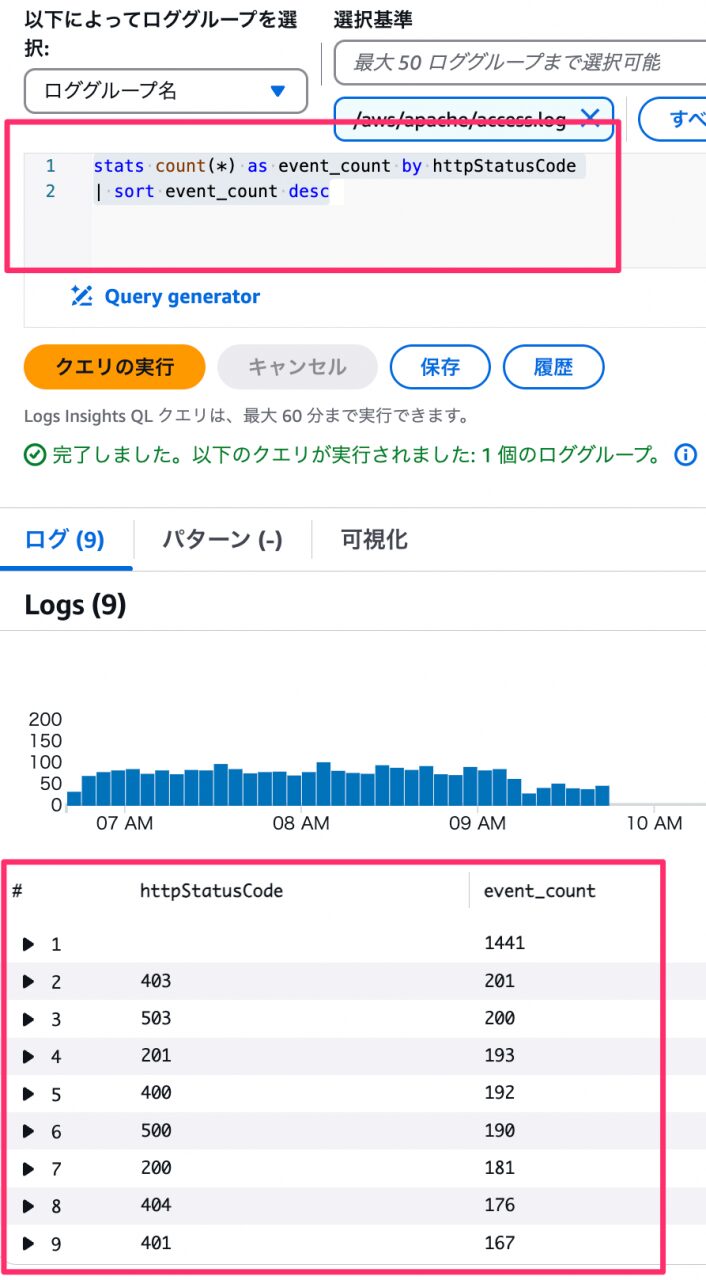Expand result row 9 with status 401
The height and width of the screenshot is (1280, 706).
(29, 1243)
